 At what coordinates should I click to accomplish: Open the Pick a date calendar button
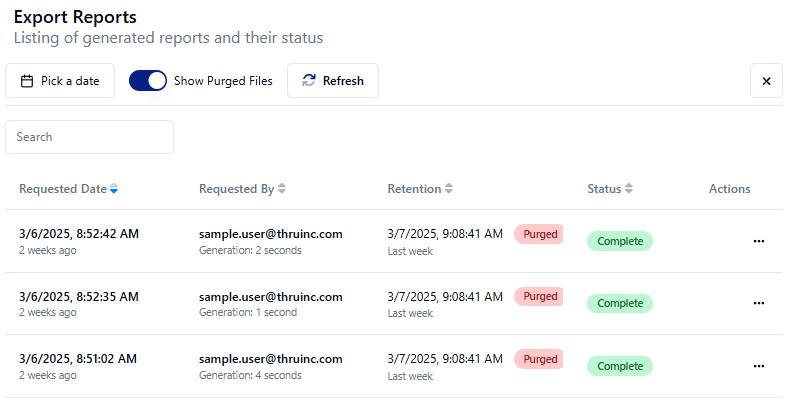coord(60,81)
